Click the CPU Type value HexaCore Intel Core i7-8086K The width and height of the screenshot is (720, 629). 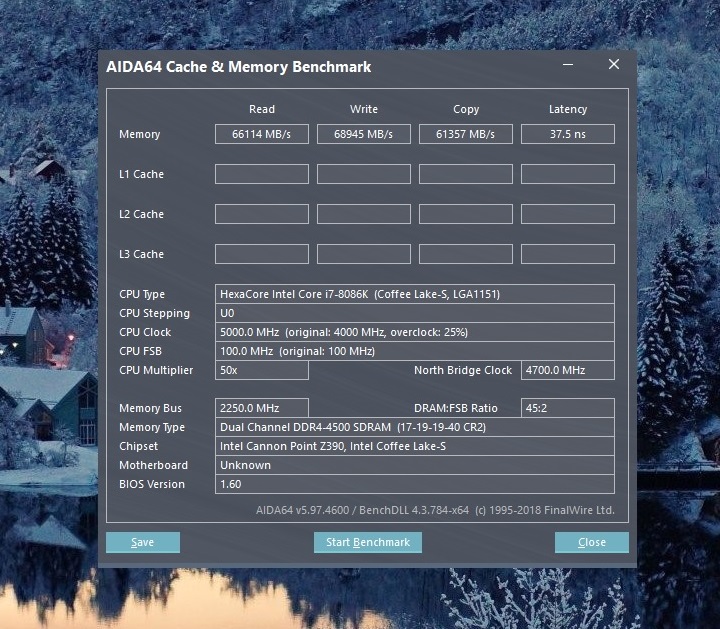tap(415, 294)
